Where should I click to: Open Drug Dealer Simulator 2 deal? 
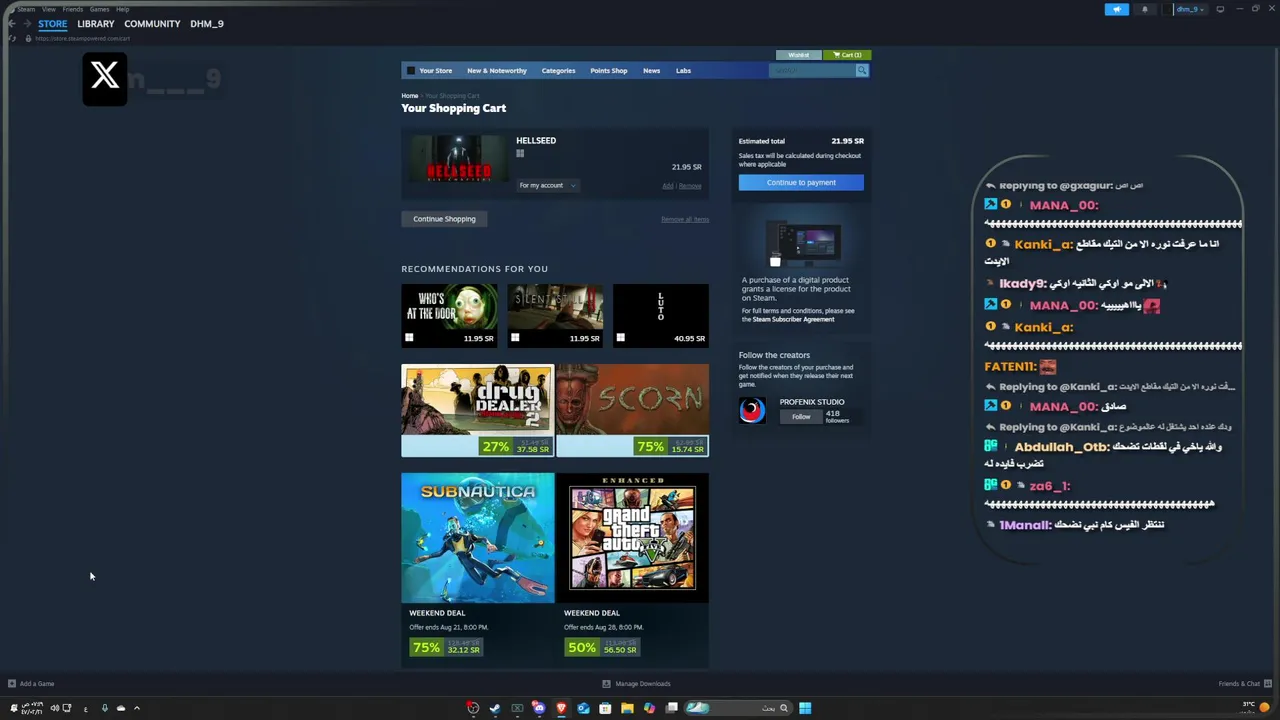[478, 410]
